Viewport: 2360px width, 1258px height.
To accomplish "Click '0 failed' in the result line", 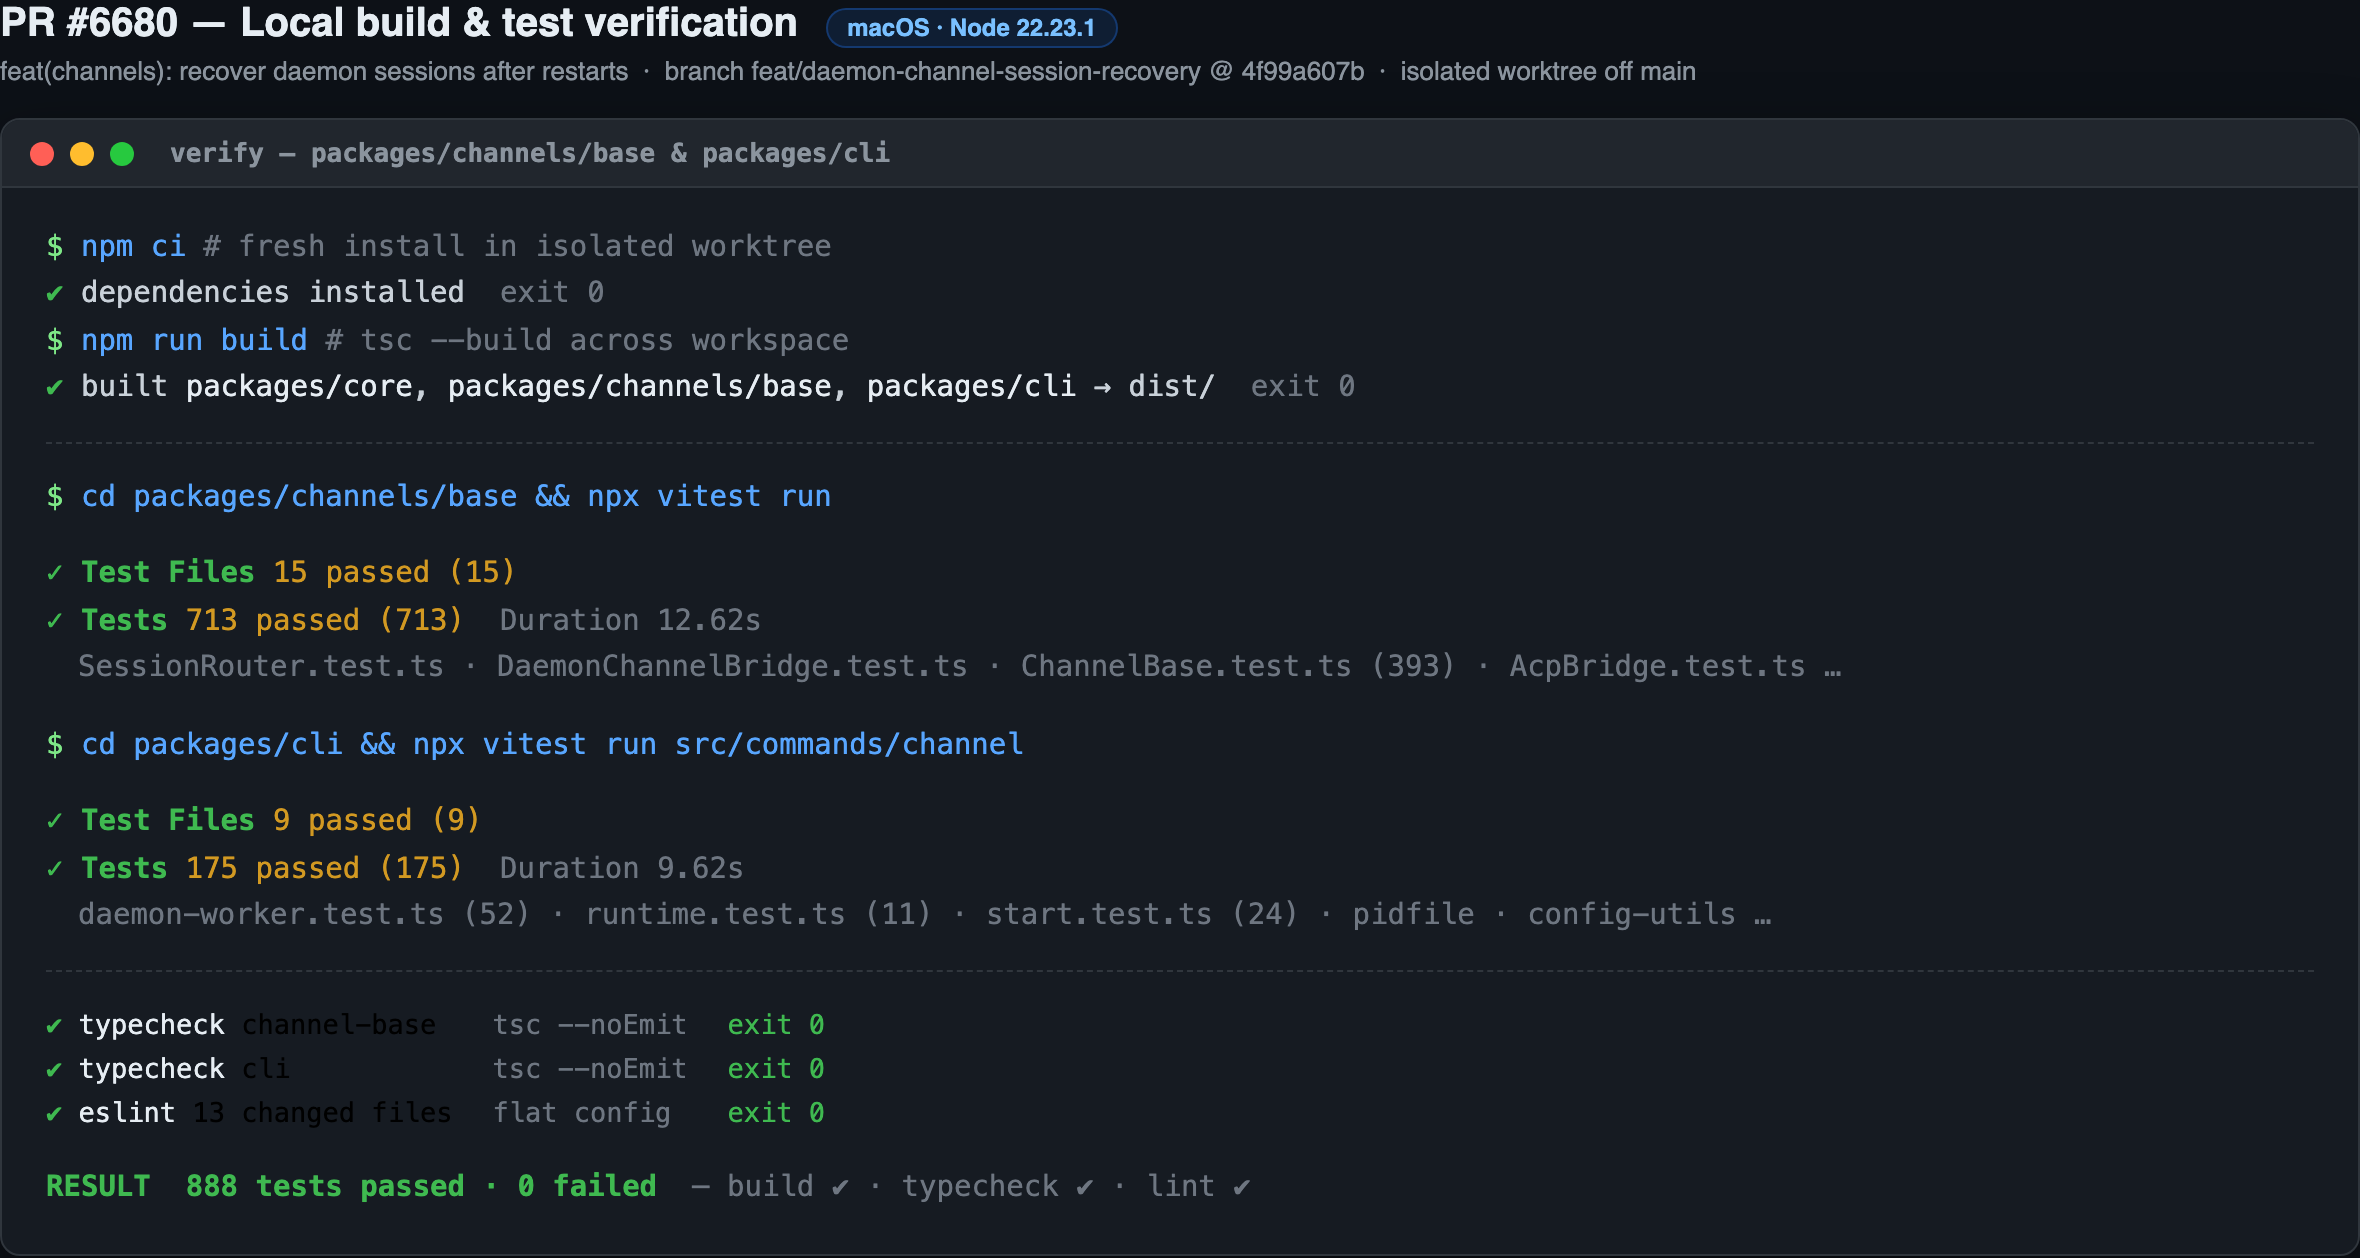I will coord(587,1186).
